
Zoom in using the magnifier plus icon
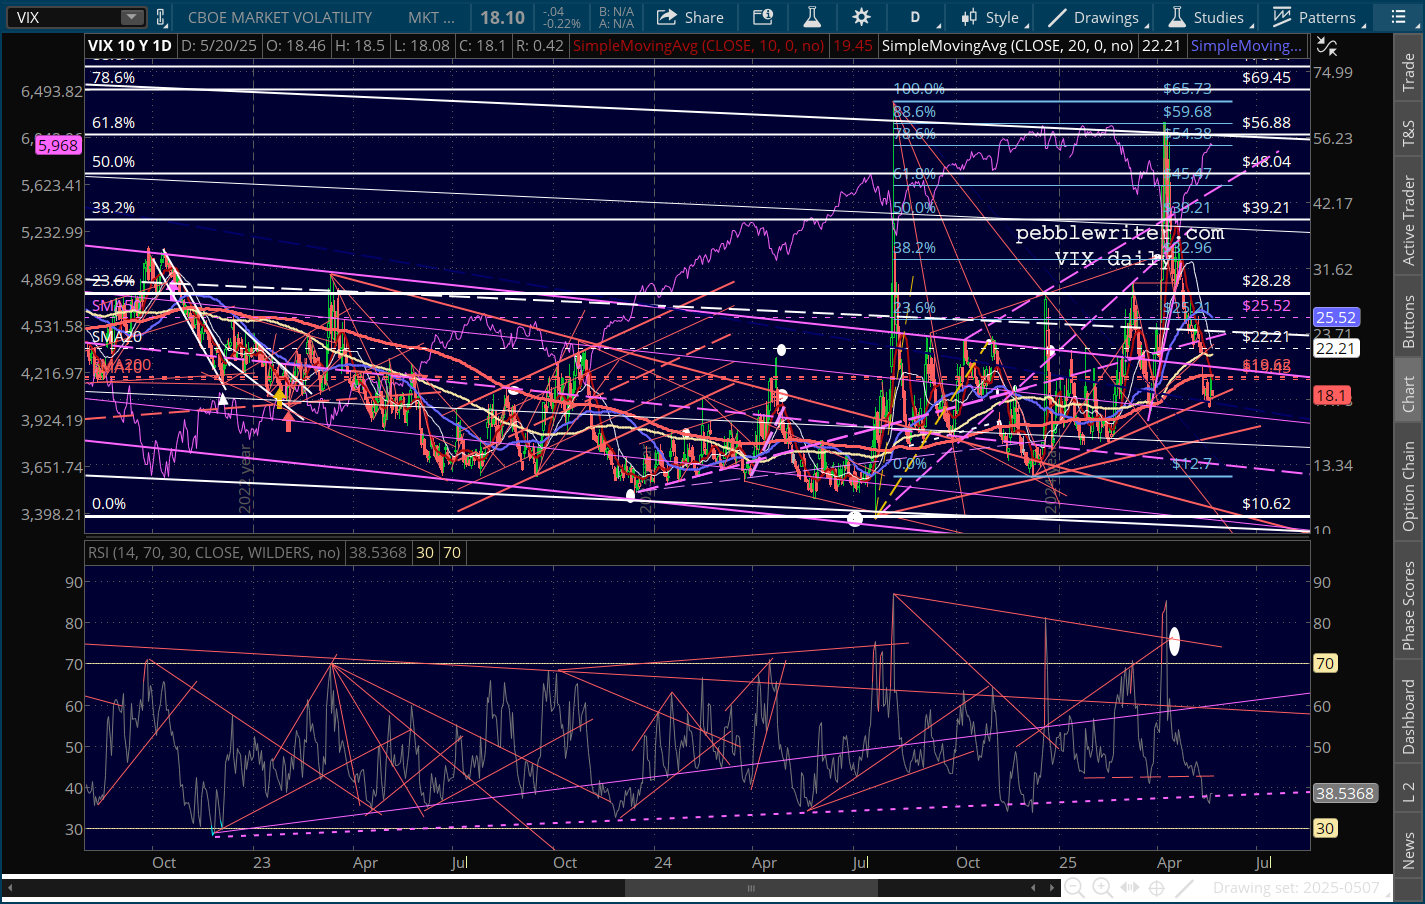(1102, 888)
